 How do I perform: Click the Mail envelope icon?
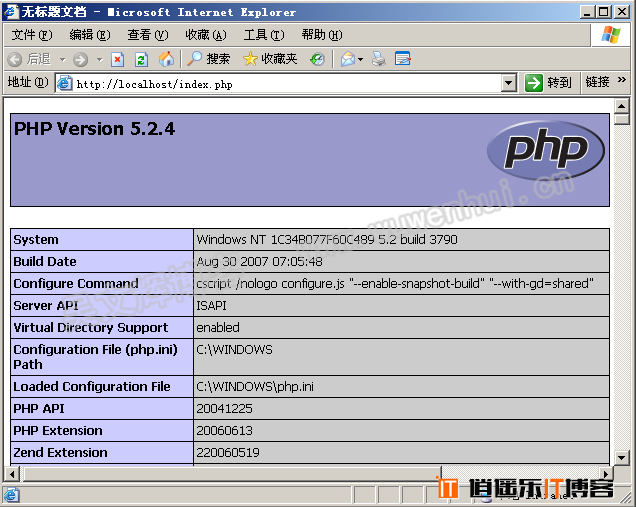coord(348,60)
